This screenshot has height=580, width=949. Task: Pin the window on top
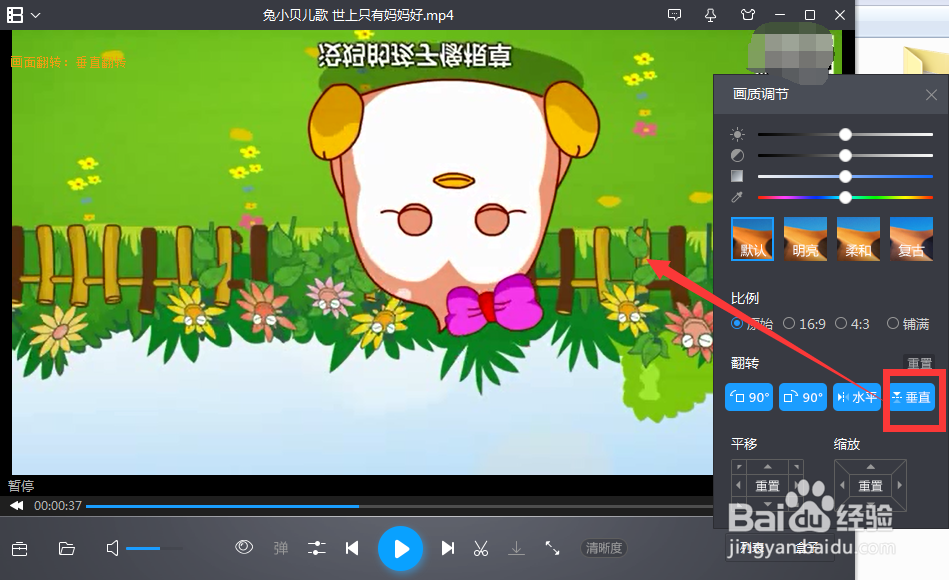click(x=711, y=15)
